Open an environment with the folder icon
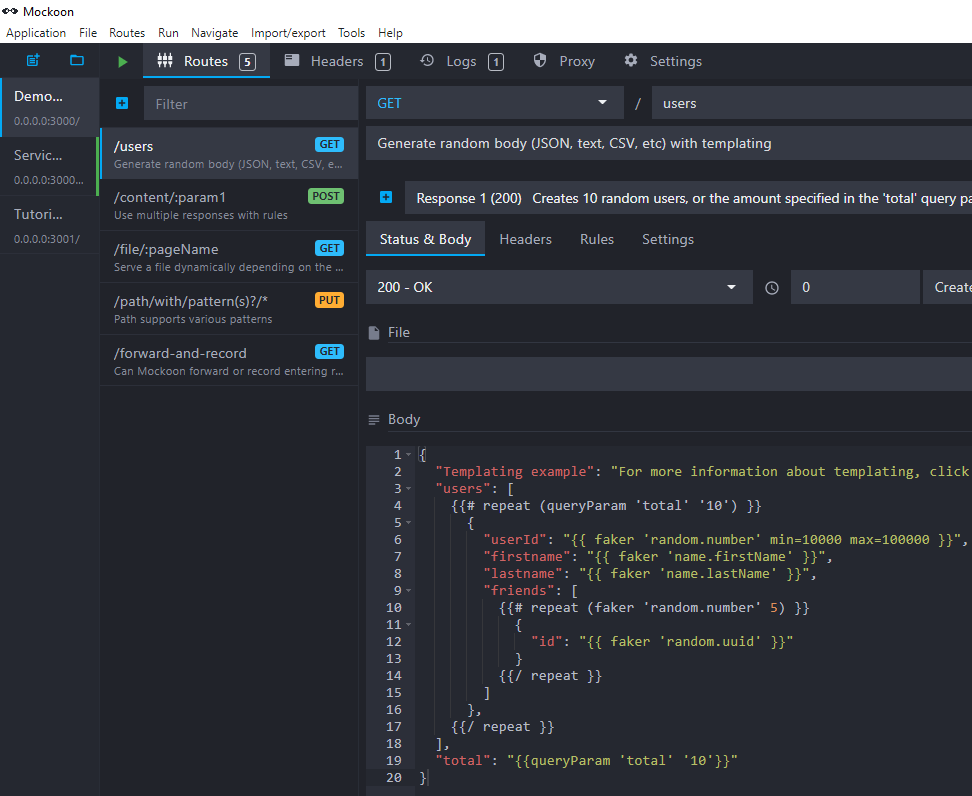 pyautogui.click(x=76, y=61)
